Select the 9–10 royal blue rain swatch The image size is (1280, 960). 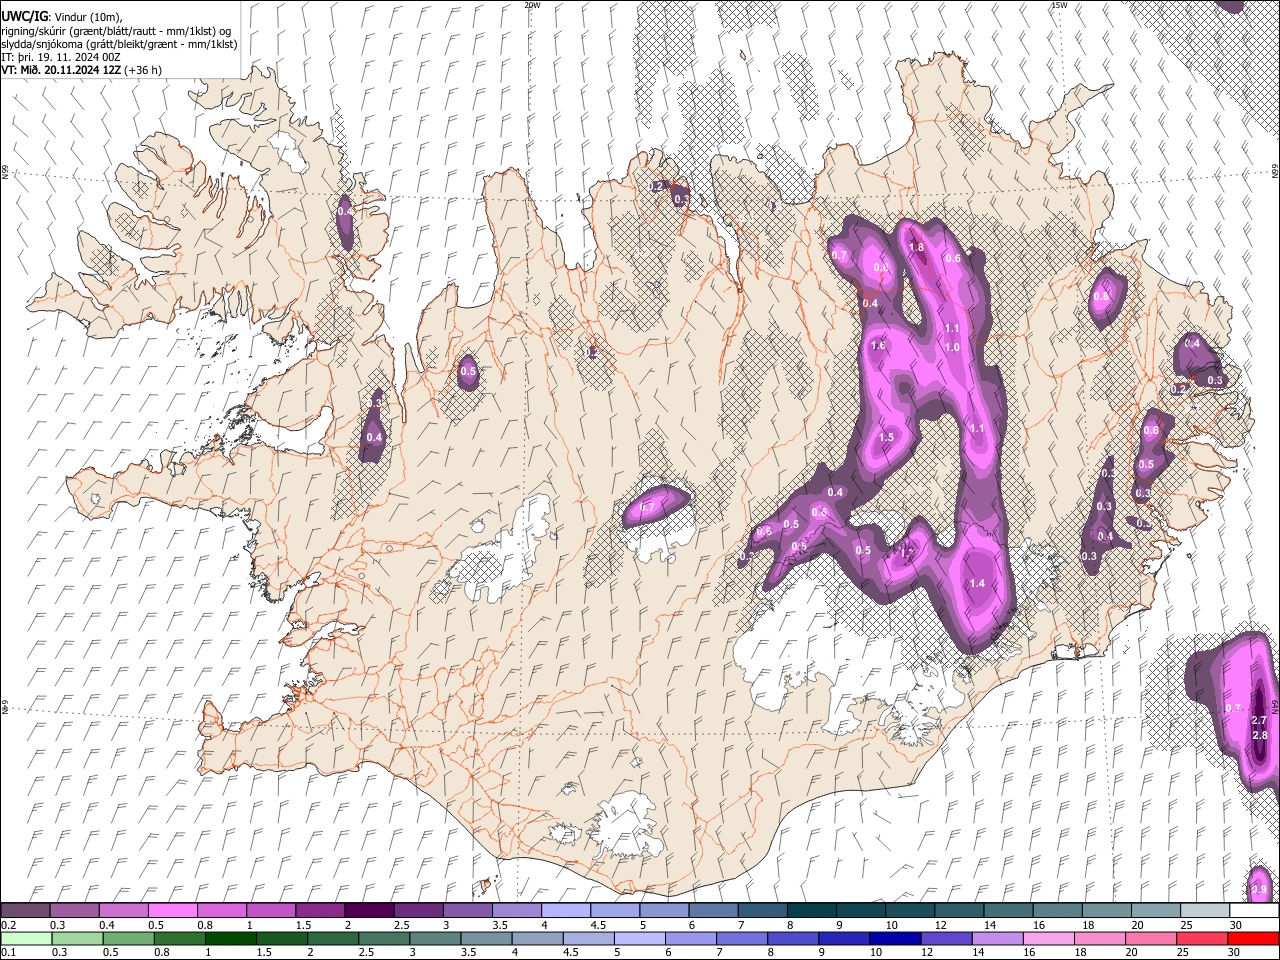click(846, 938)
